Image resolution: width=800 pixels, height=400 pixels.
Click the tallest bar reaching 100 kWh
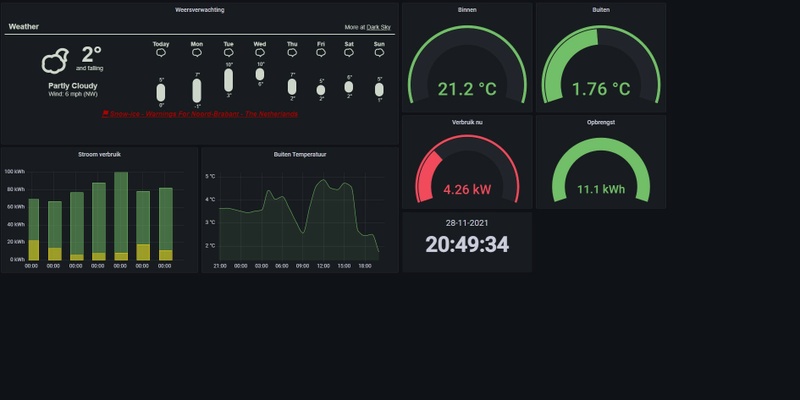click(121, 216)
